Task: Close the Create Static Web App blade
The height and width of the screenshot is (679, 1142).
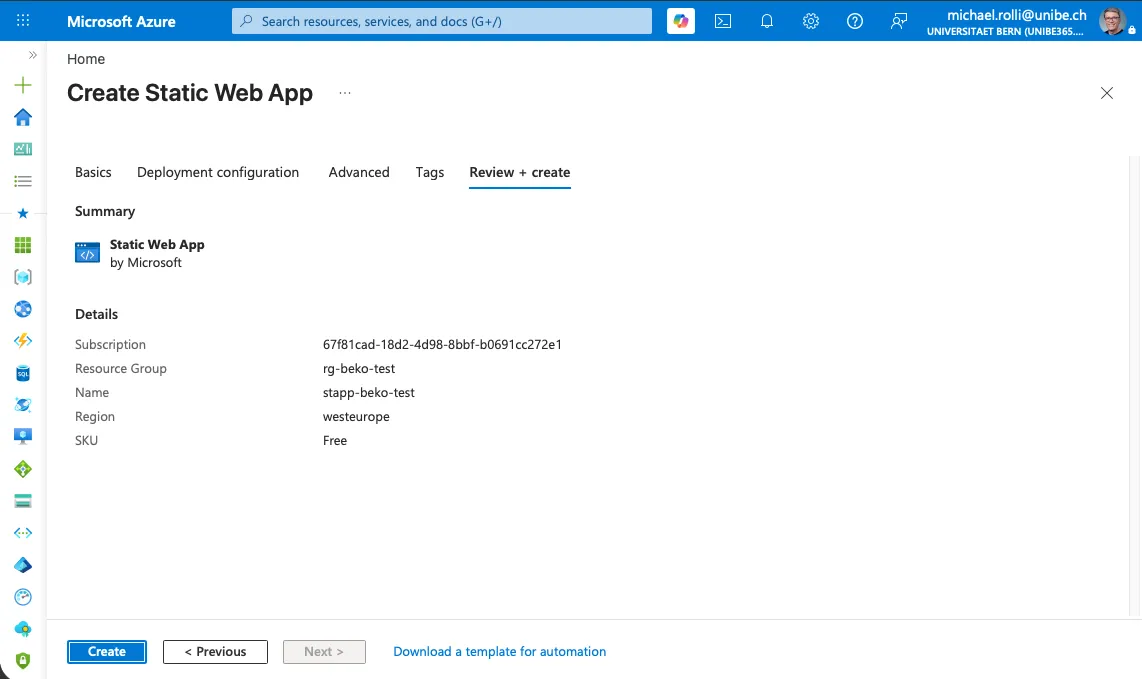Action: (x=1106, y=93)
